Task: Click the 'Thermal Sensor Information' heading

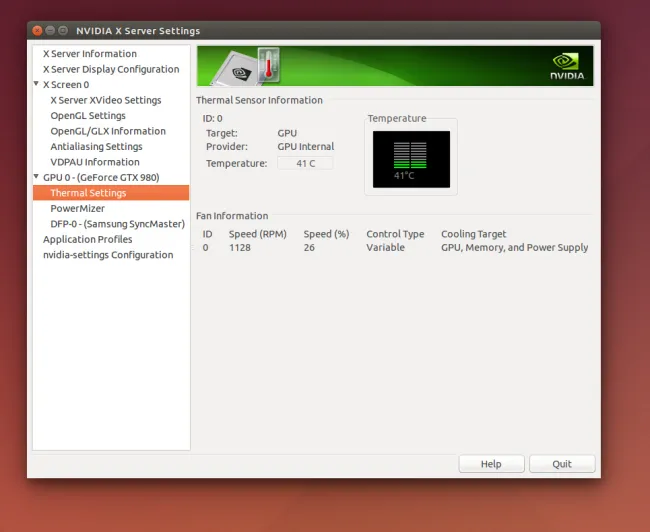Action: (259, 100)
